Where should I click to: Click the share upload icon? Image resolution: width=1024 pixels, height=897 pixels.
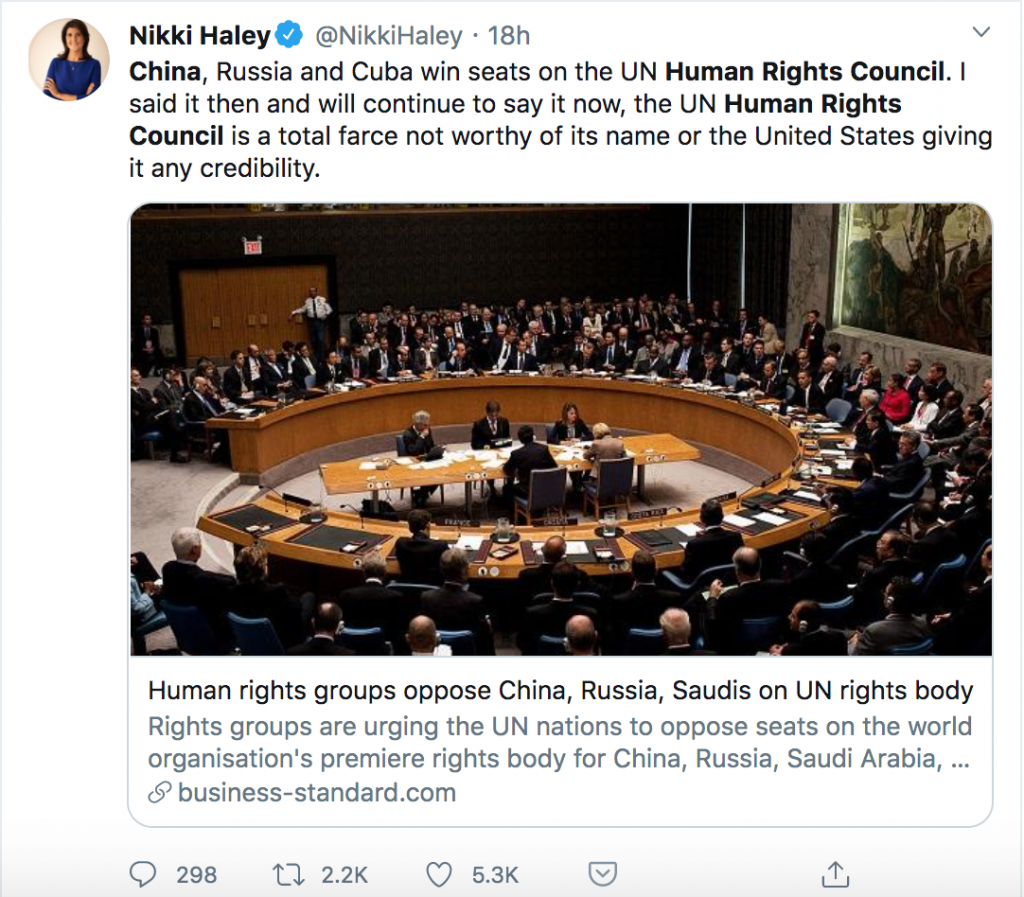click(x=835, y=874)
